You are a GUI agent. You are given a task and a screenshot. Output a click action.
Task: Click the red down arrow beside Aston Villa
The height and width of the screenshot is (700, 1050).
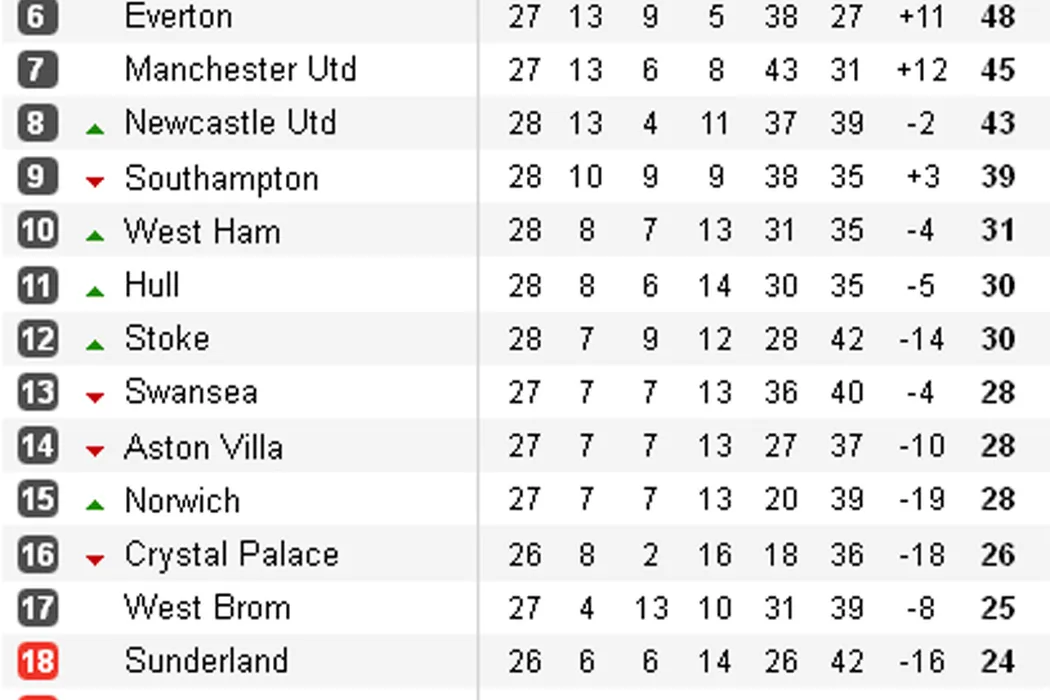tap(95, 451)
